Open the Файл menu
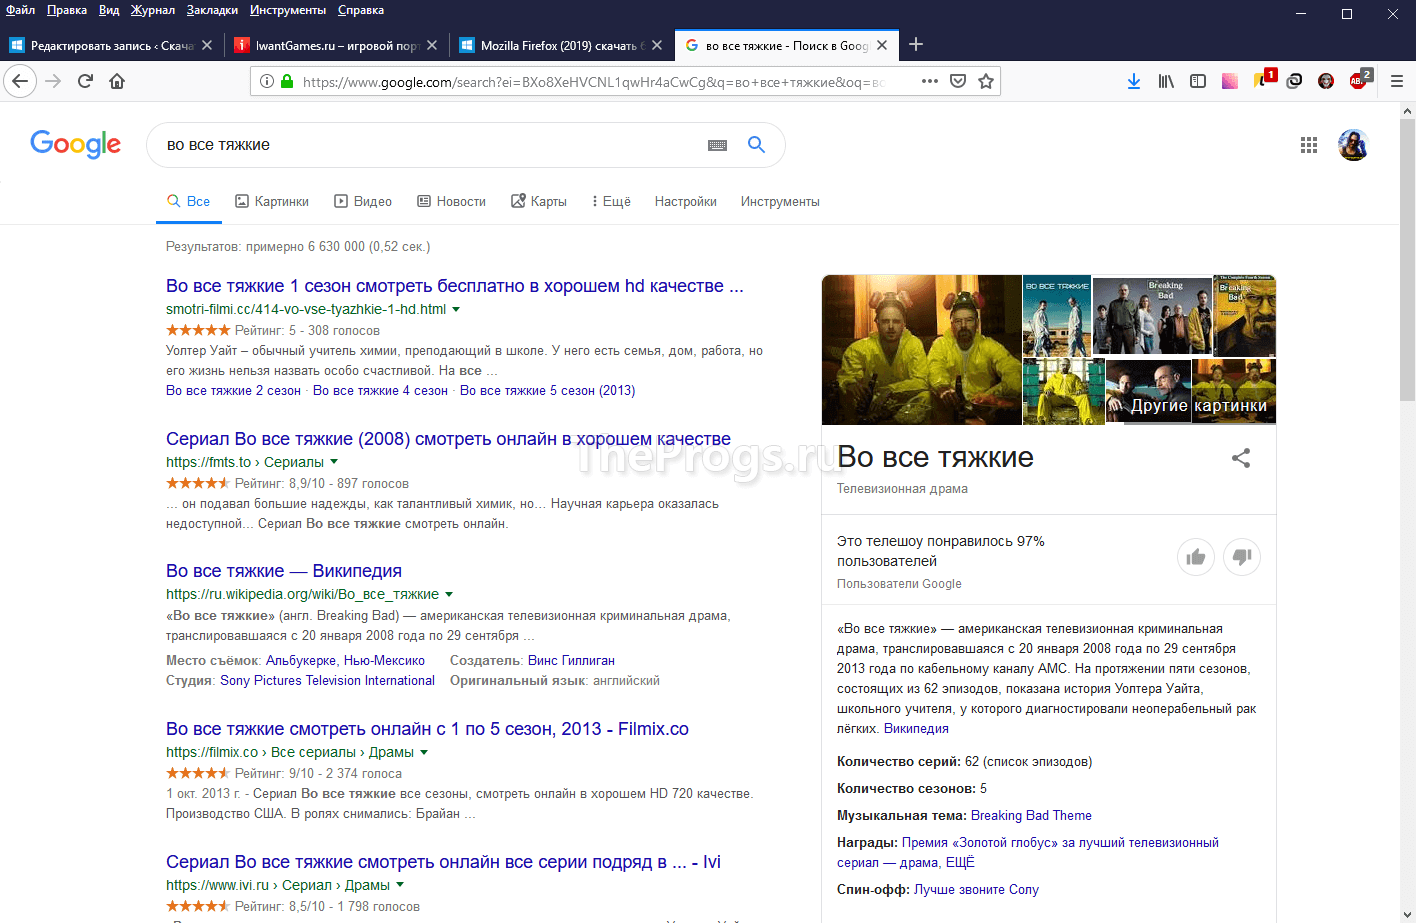The image size is (1416, 923). [x=20, y=10]
